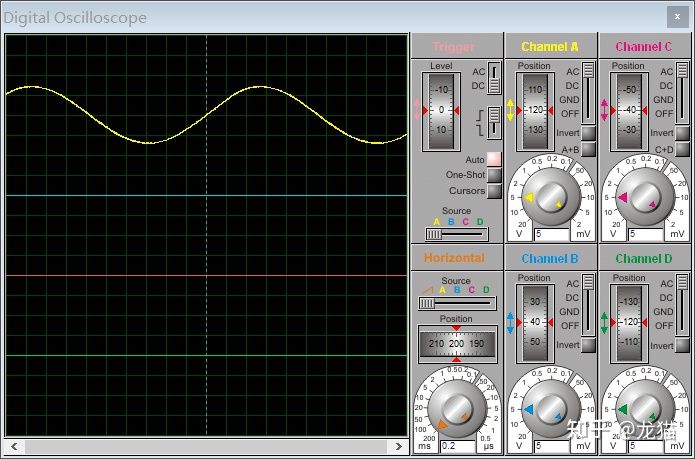Click the horizontal scrollbar track

tap(206, 446)
